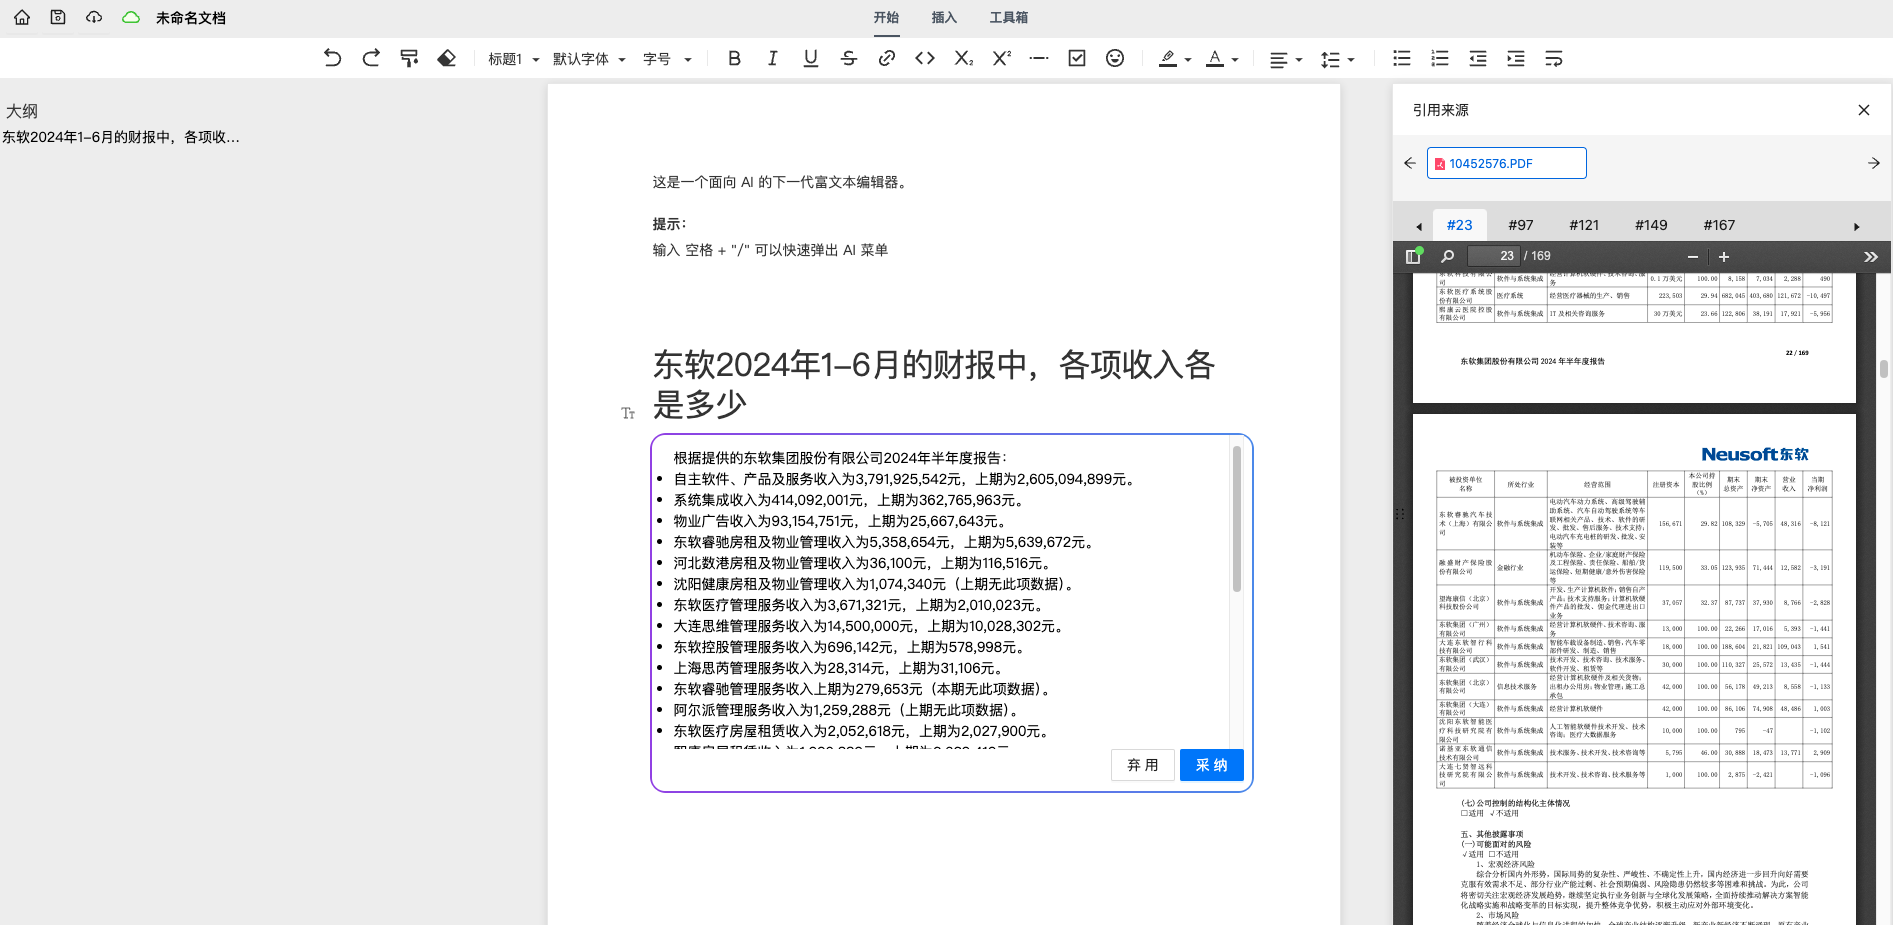Zoom out the PDF viewer

[x=1693, y=257]
